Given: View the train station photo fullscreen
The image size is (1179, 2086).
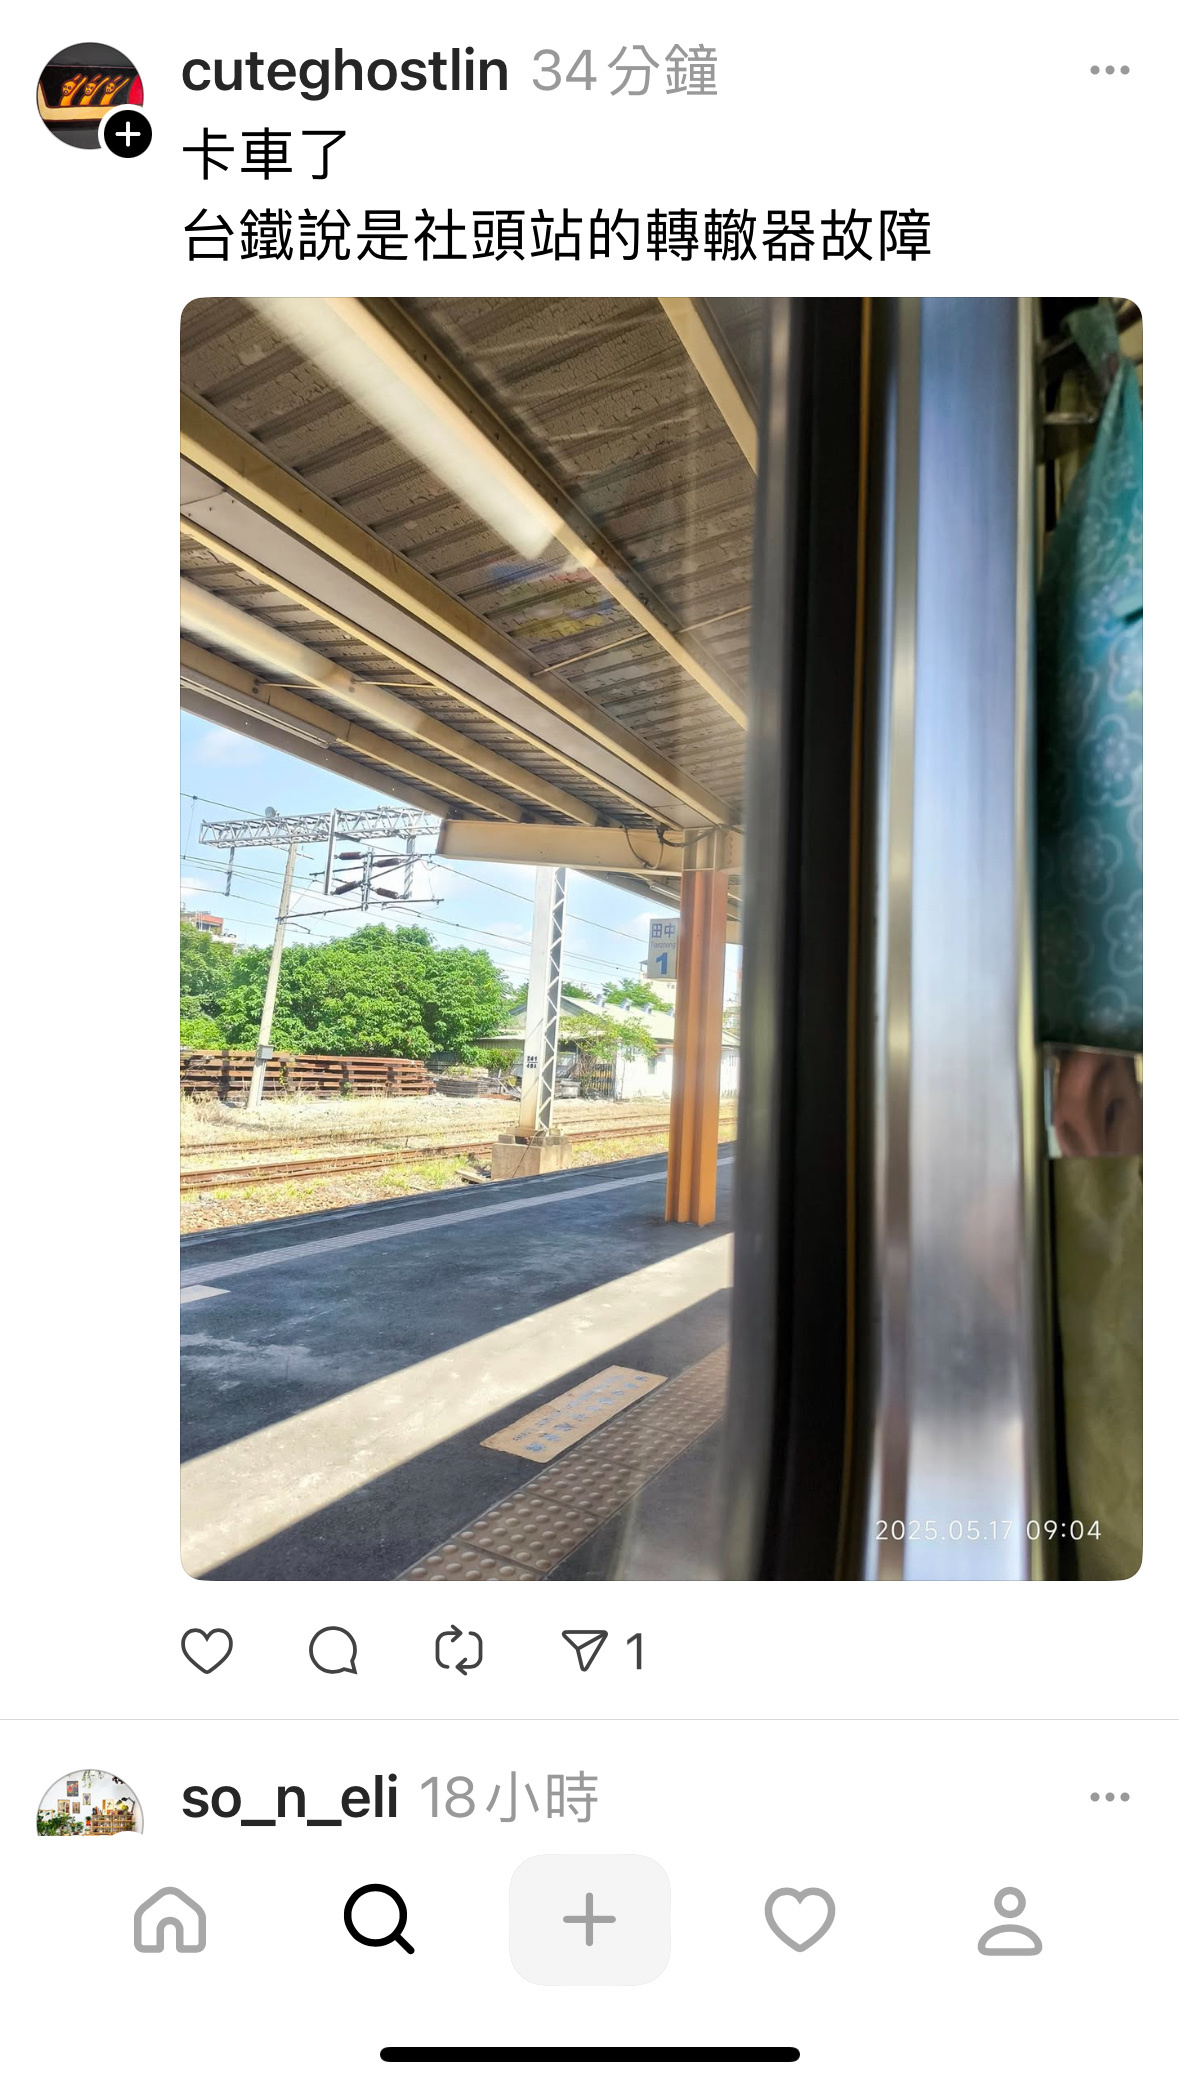Looking at the screenshot, I should (x=661, y=938).
